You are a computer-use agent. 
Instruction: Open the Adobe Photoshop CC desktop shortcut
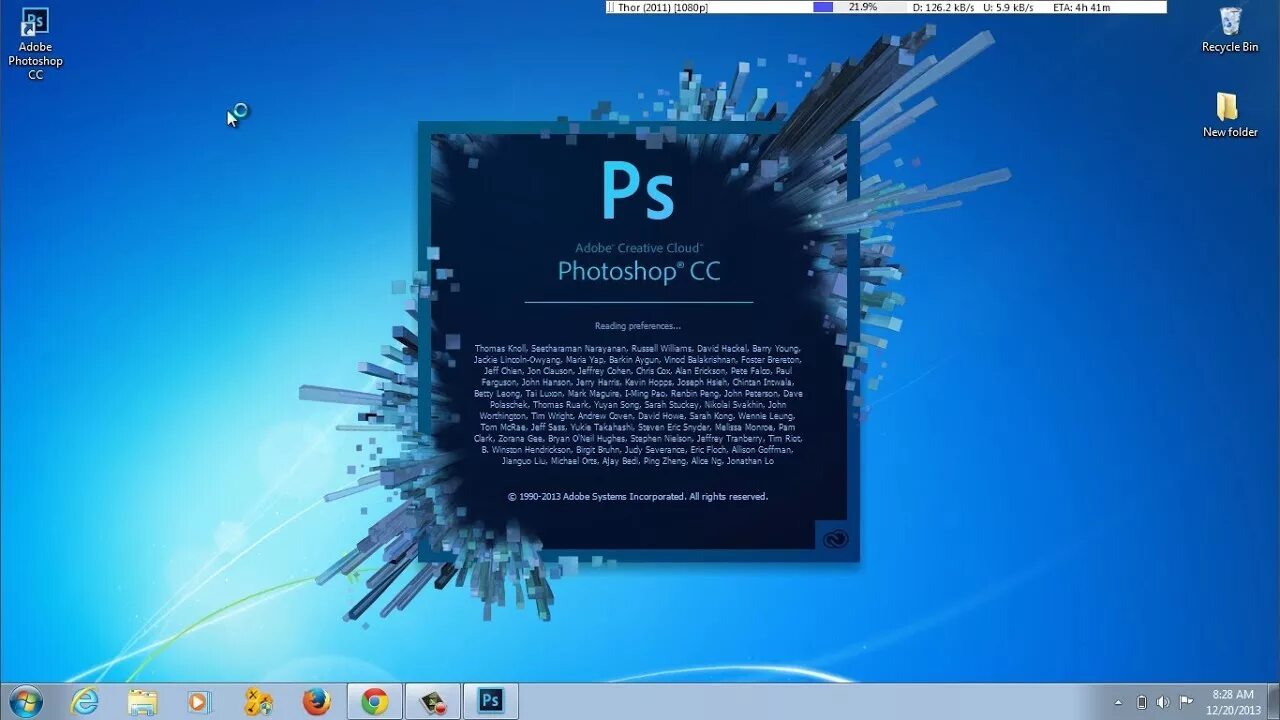pos(35,44)
